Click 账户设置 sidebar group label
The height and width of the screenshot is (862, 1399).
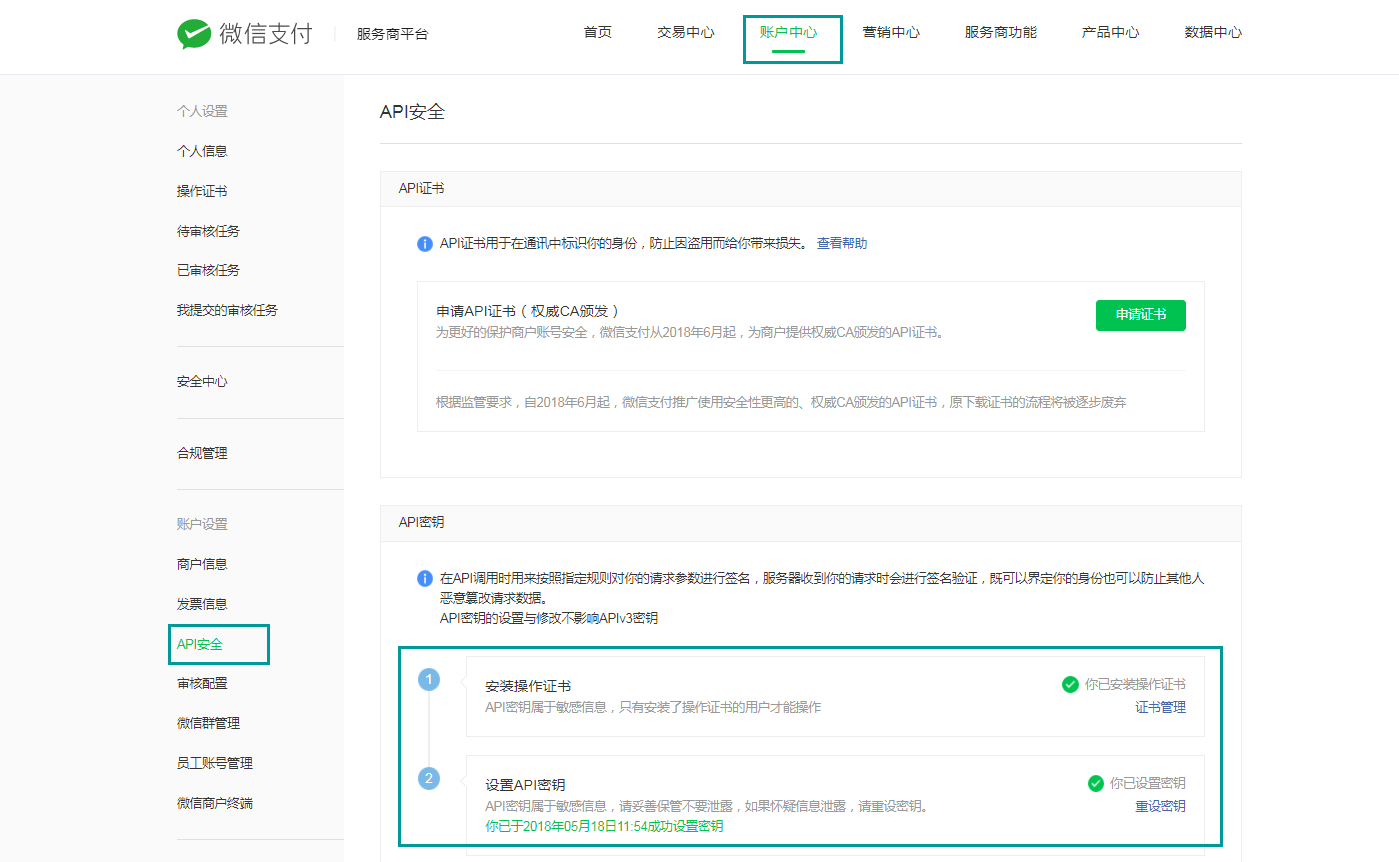point(202,524)
